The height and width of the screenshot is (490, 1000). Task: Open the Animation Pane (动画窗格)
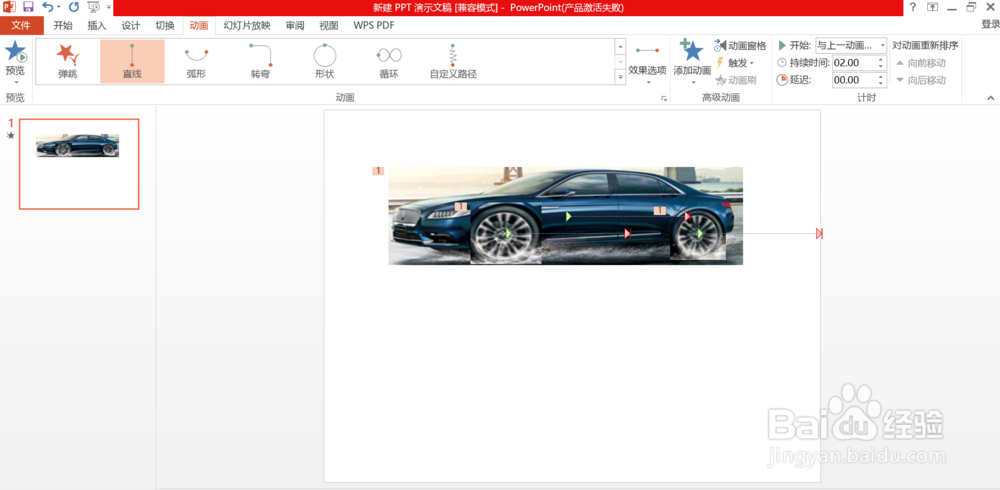740,45
